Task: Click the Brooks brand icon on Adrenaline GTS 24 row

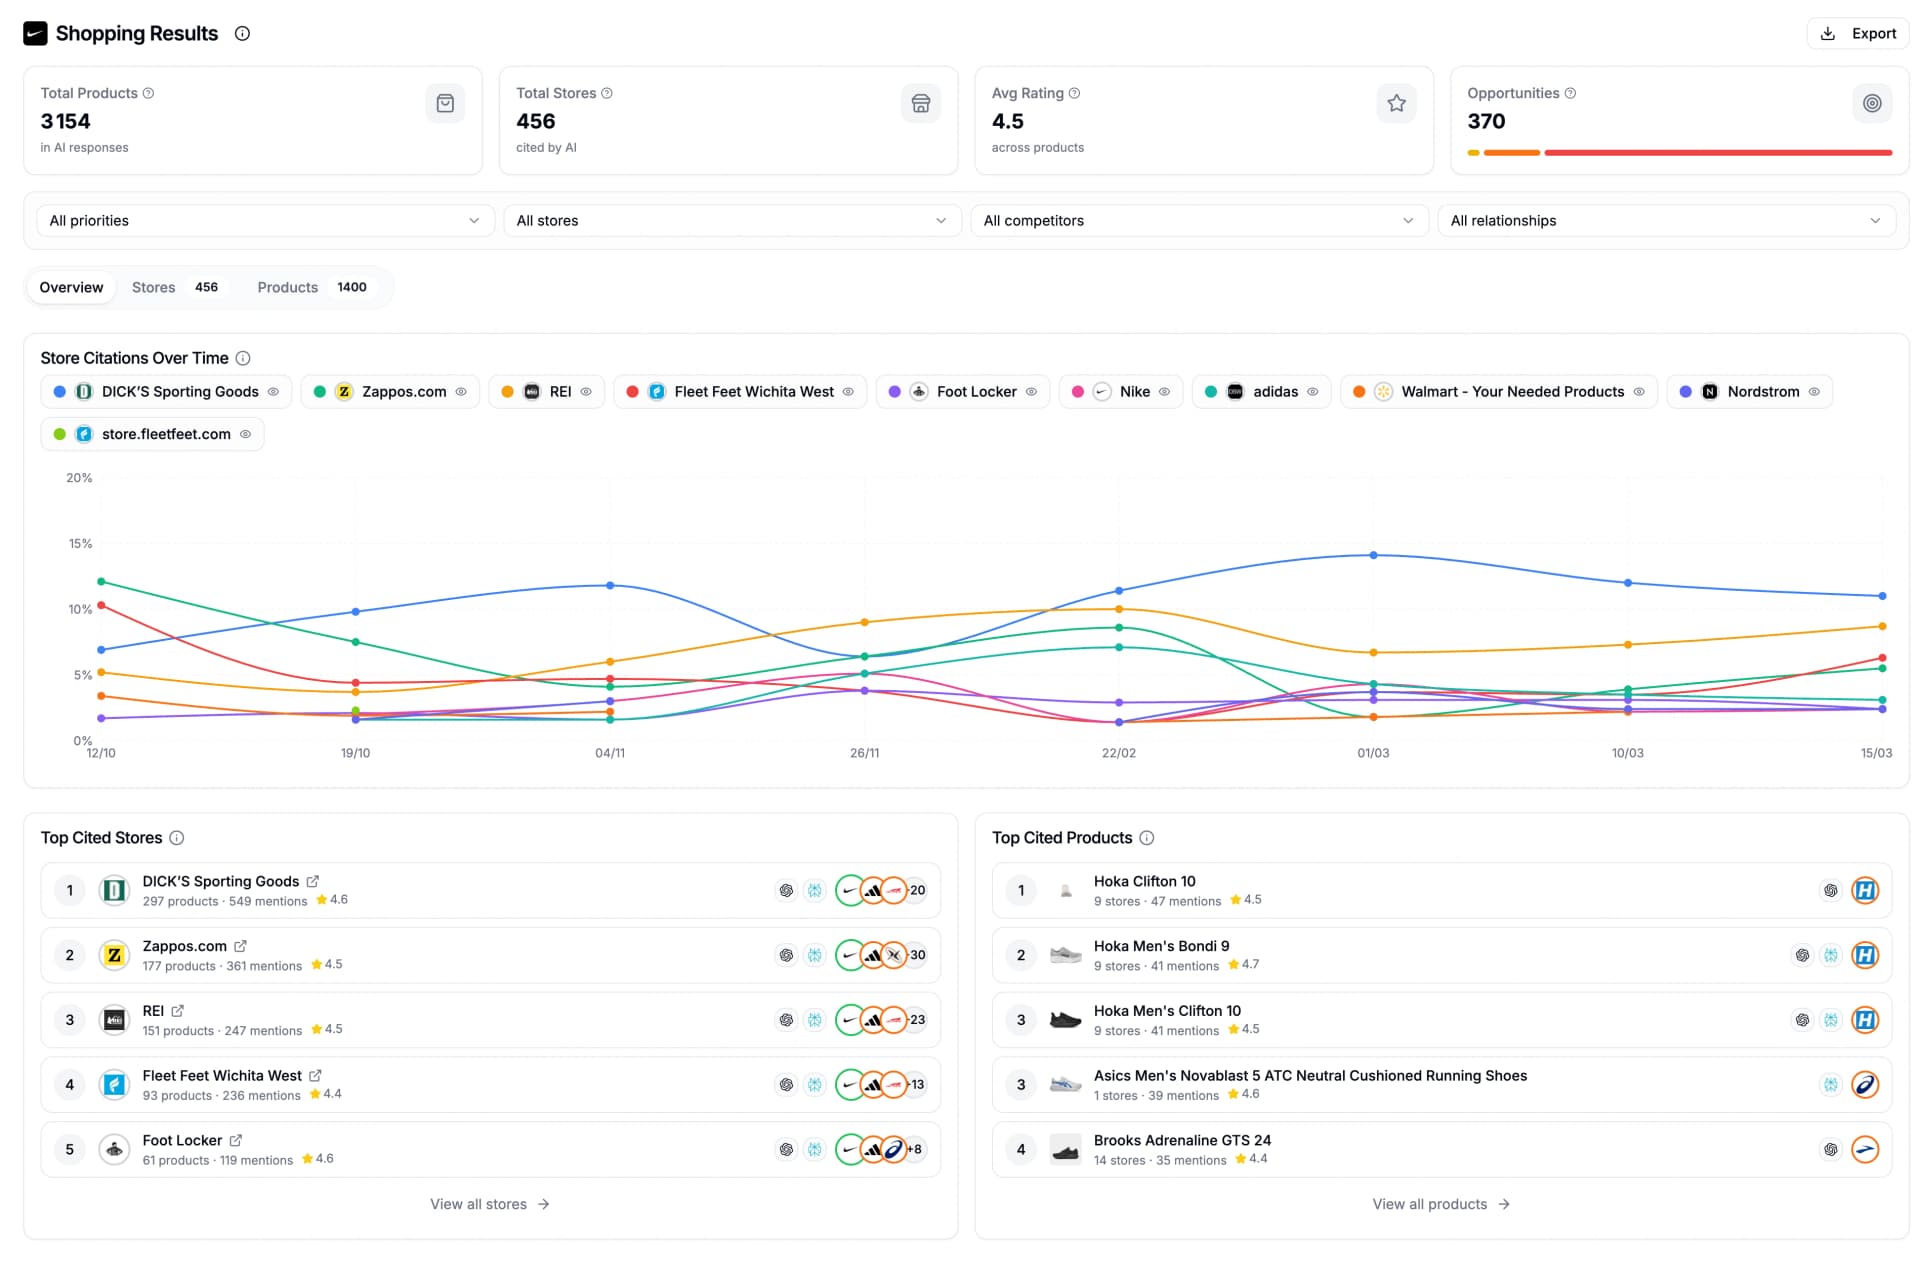Action: [x=1865, y=1149]
